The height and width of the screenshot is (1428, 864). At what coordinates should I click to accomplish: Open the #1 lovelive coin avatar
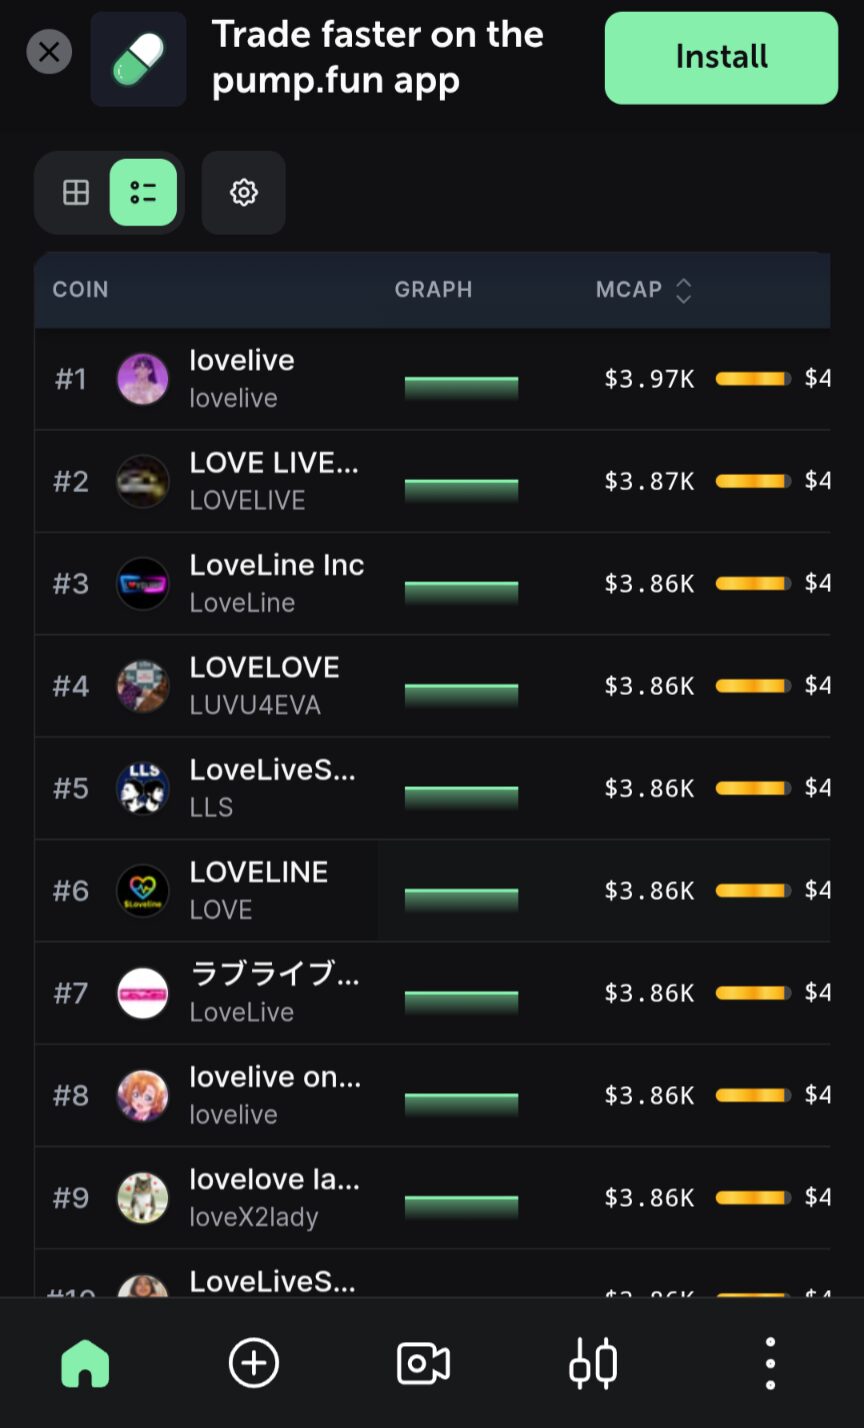pyautogui.click(x=142, y=379)
